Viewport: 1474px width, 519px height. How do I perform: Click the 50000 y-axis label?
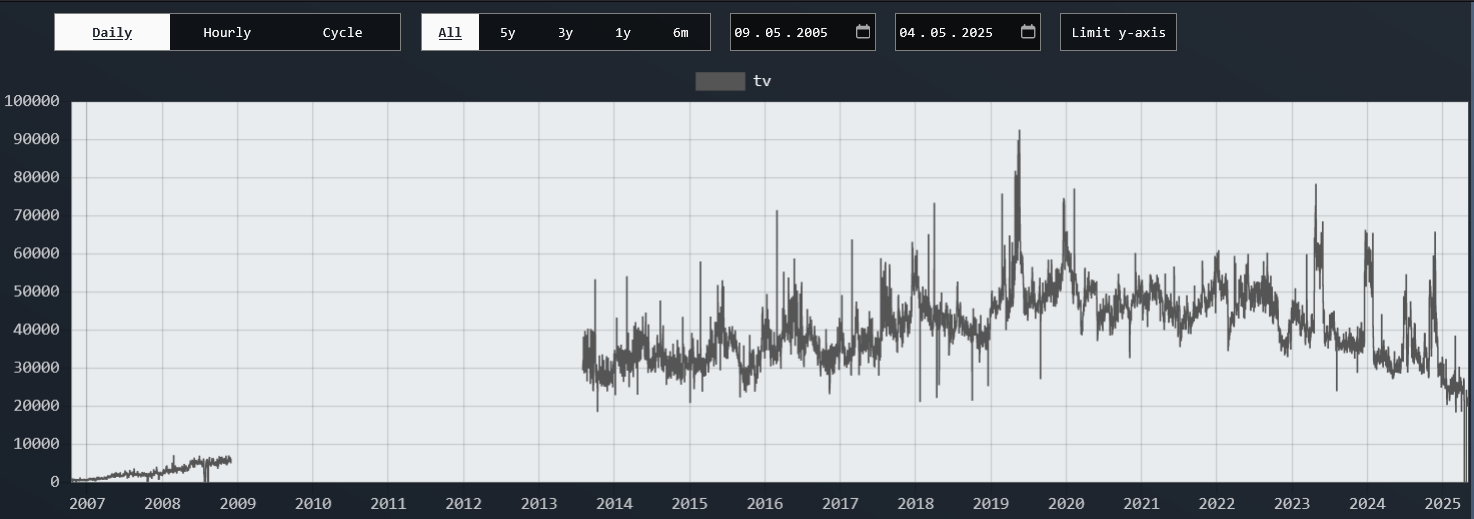36,291
